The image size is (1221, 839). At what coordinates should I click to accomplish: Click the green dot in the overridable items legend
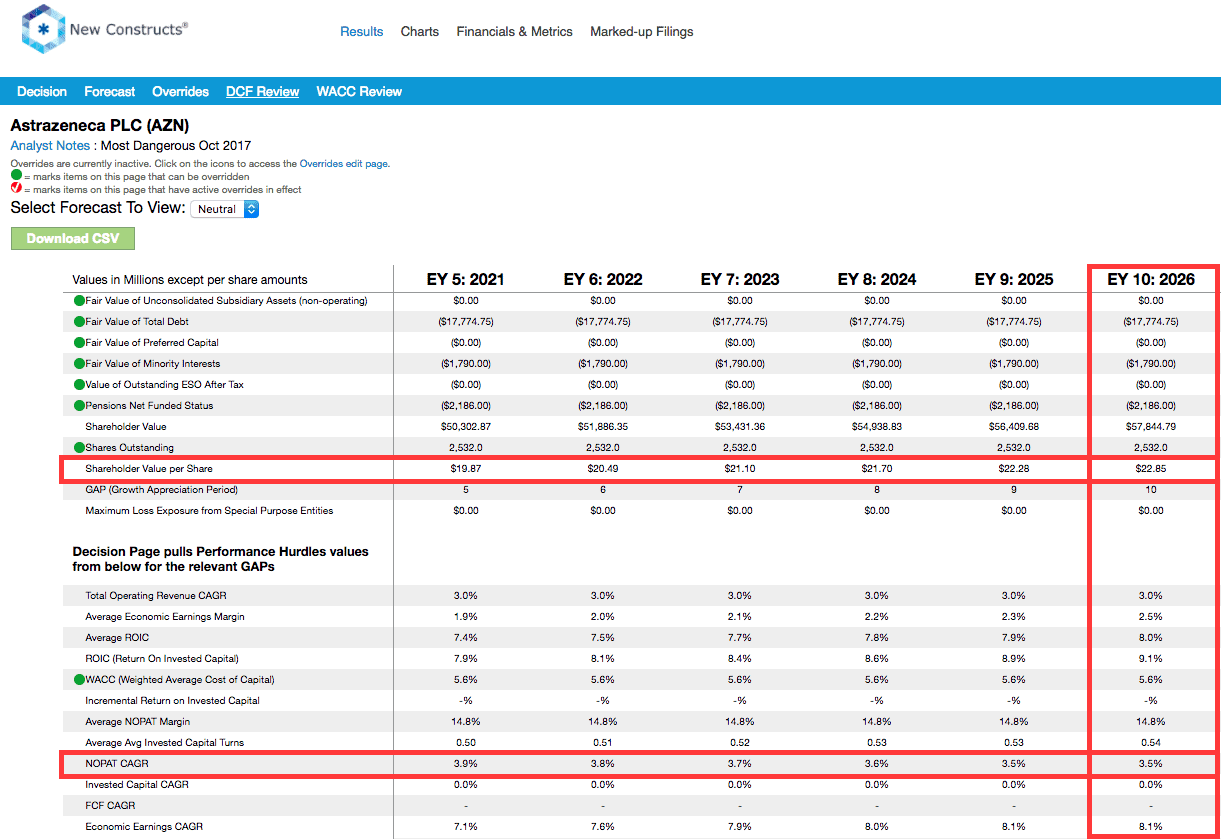16,177
